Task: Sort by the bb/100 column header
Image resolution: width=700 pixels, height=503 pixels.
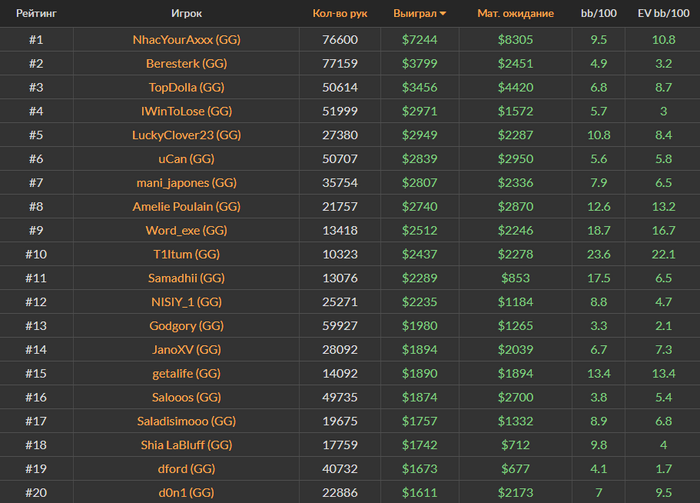Action: click(599, 14)
